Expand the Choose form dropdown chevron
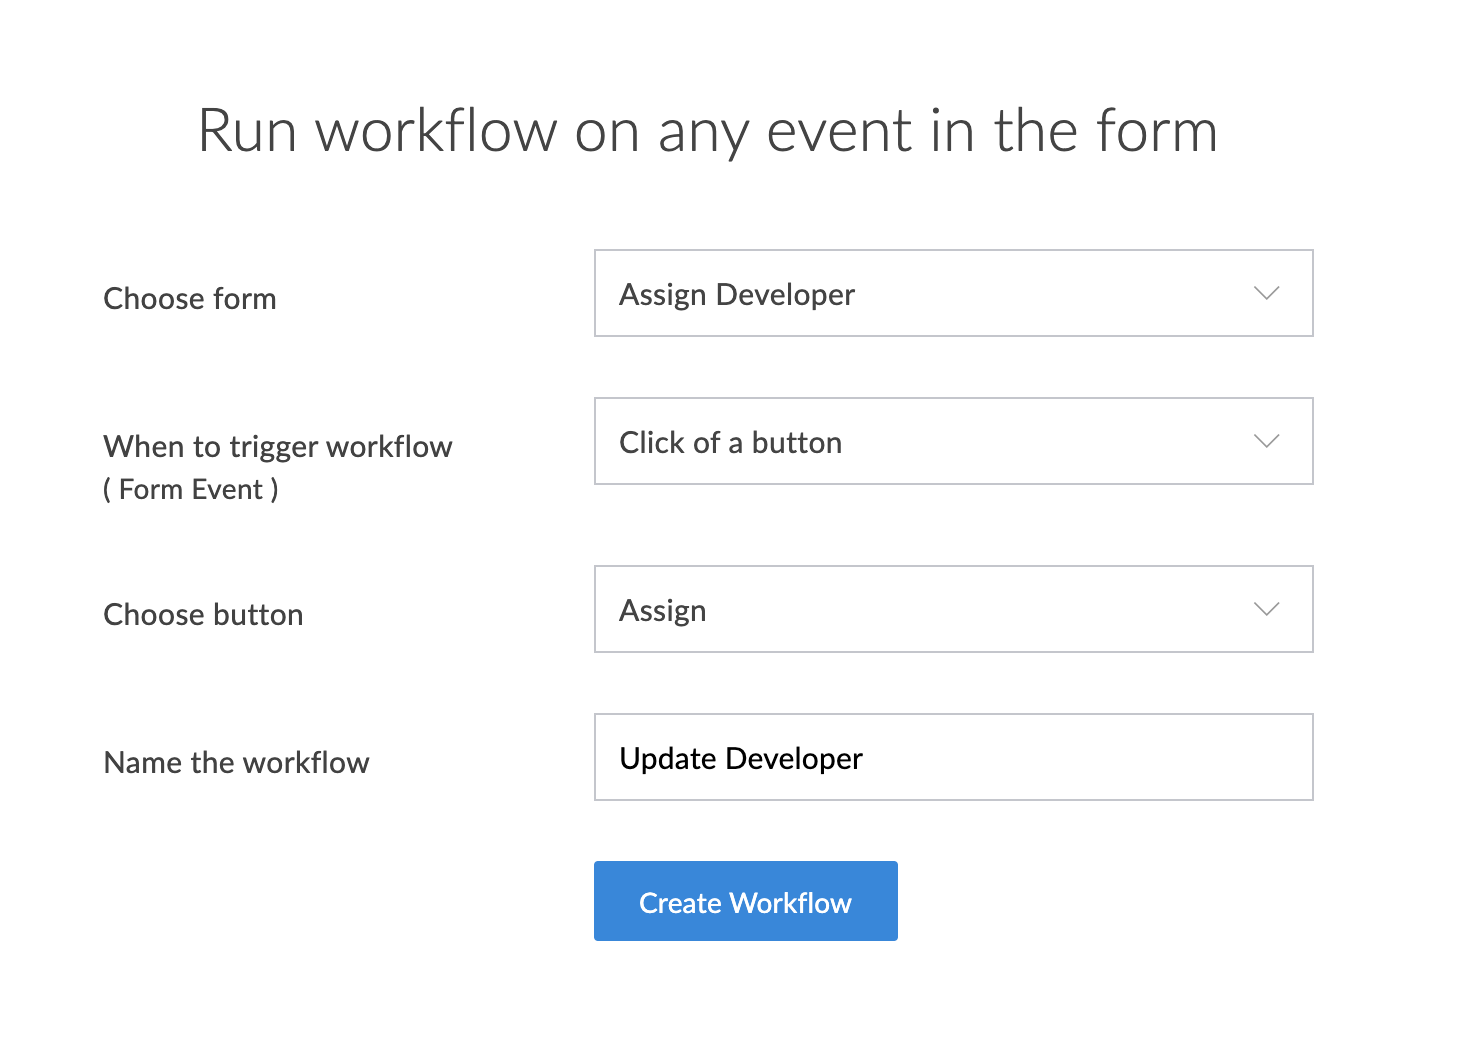The height and width of the screenshot is (1042, 1480). point(1266,294)
